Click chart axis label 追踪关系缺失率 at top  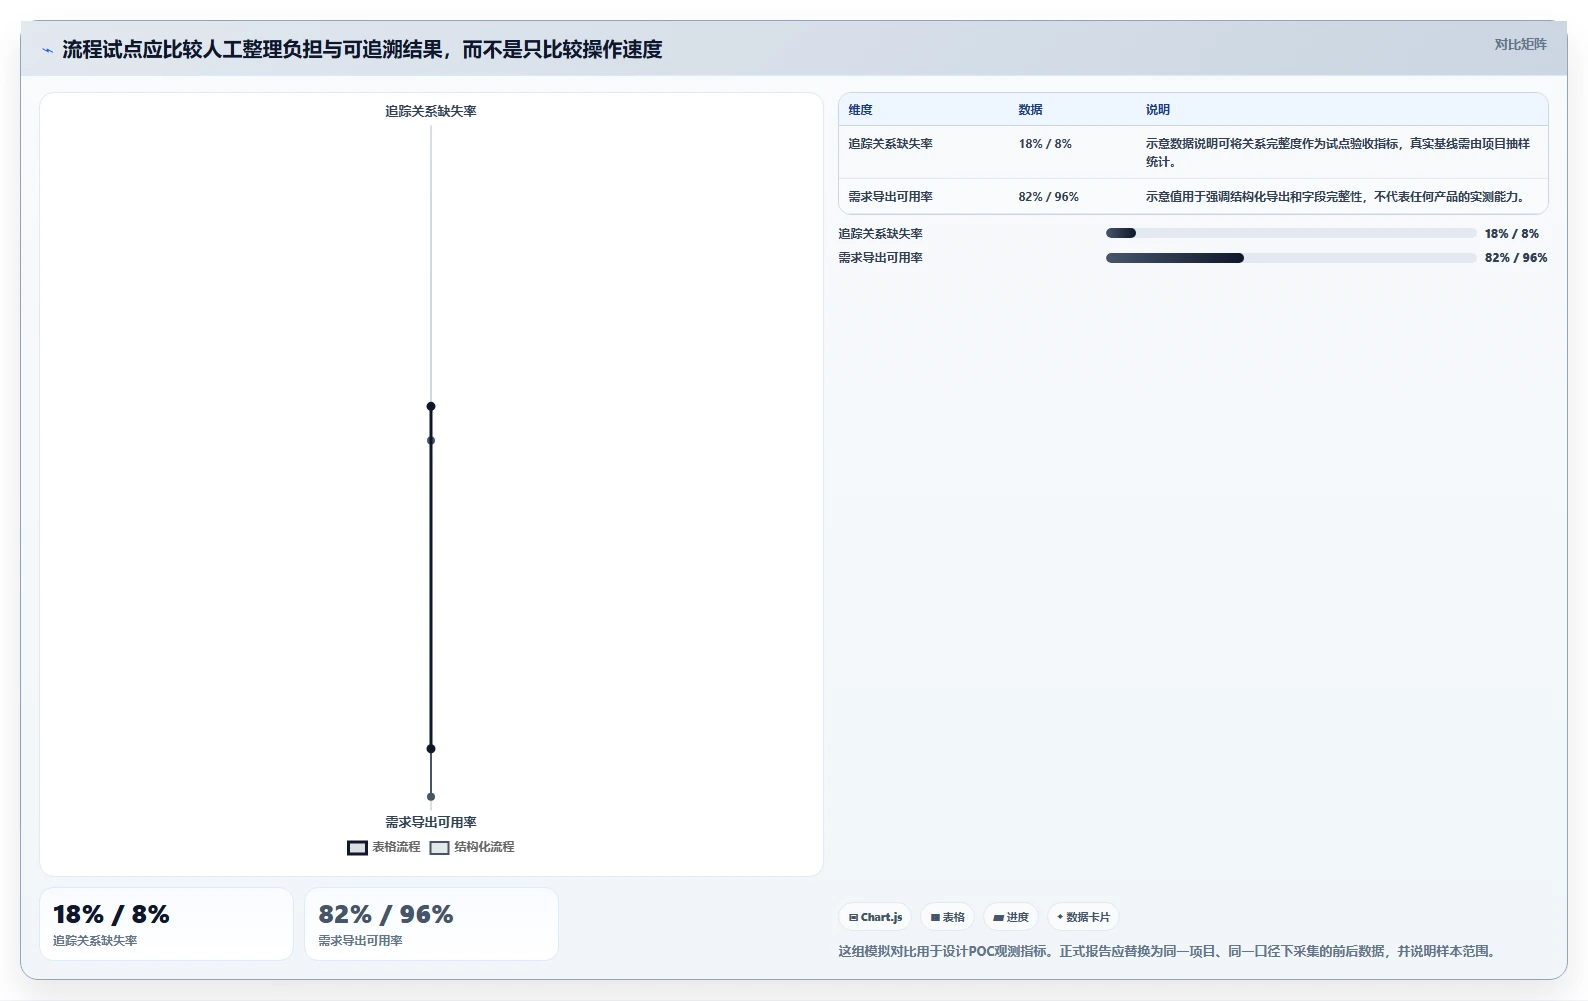click(431, 111)
